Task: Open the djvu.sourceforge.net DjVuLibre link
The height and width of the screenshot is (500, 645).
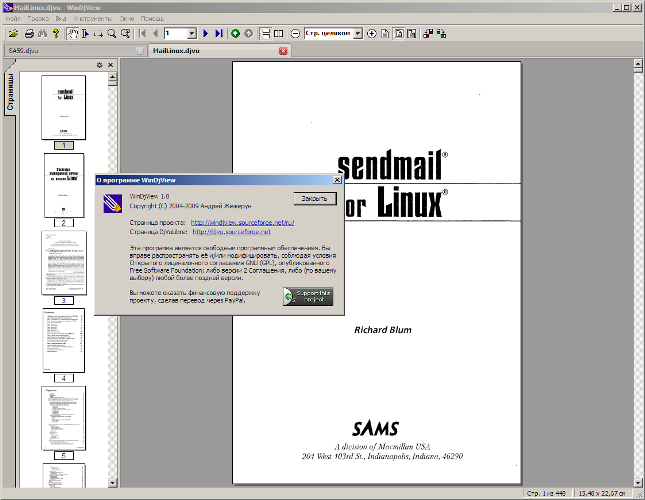Action: coord(232,232)
